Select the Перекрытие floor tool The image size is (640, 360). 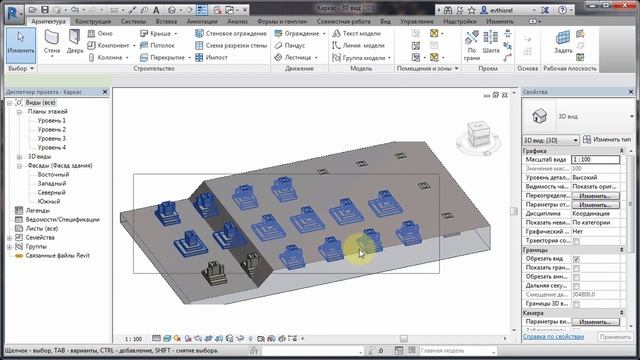click(x=162, y=58)
